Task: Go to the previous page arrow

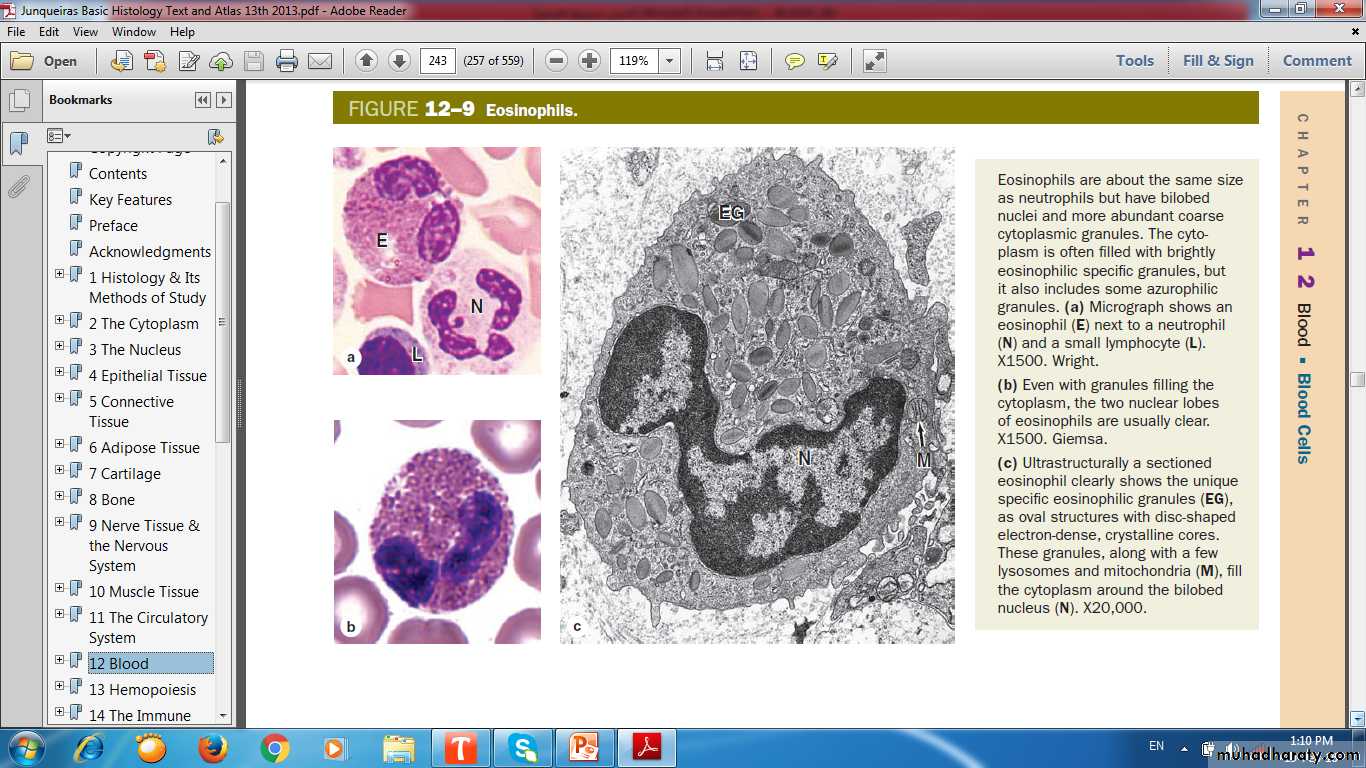Action: click(366, 61)
